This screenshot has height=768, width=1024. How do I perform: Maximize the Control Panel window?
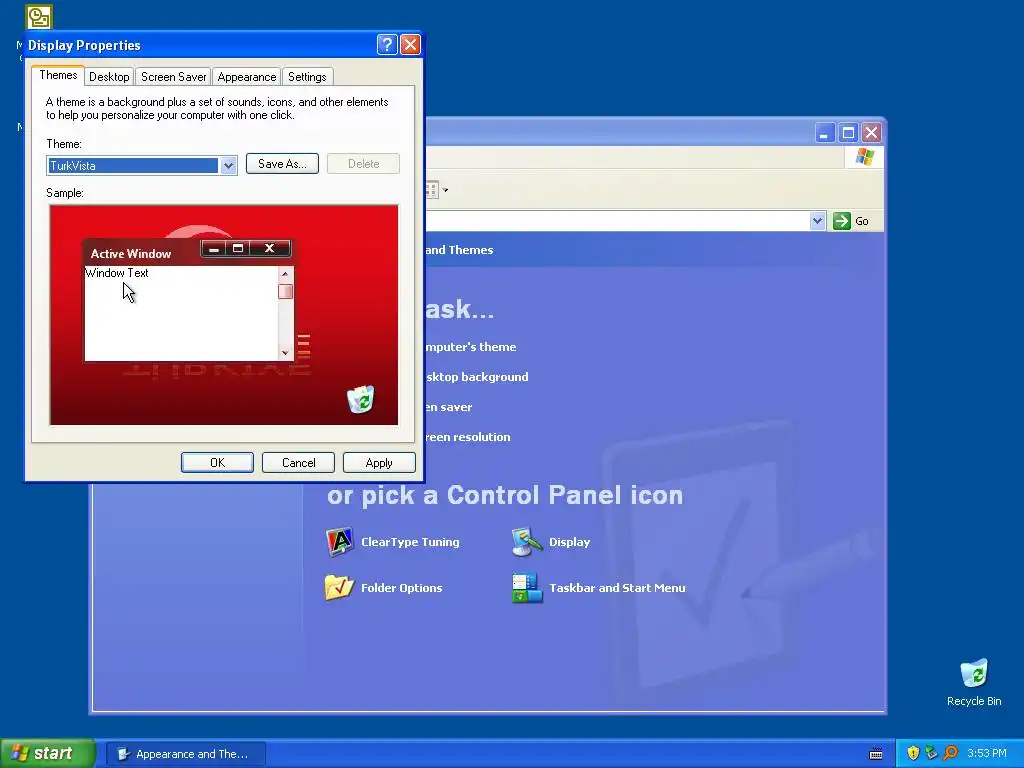point(848,133)
